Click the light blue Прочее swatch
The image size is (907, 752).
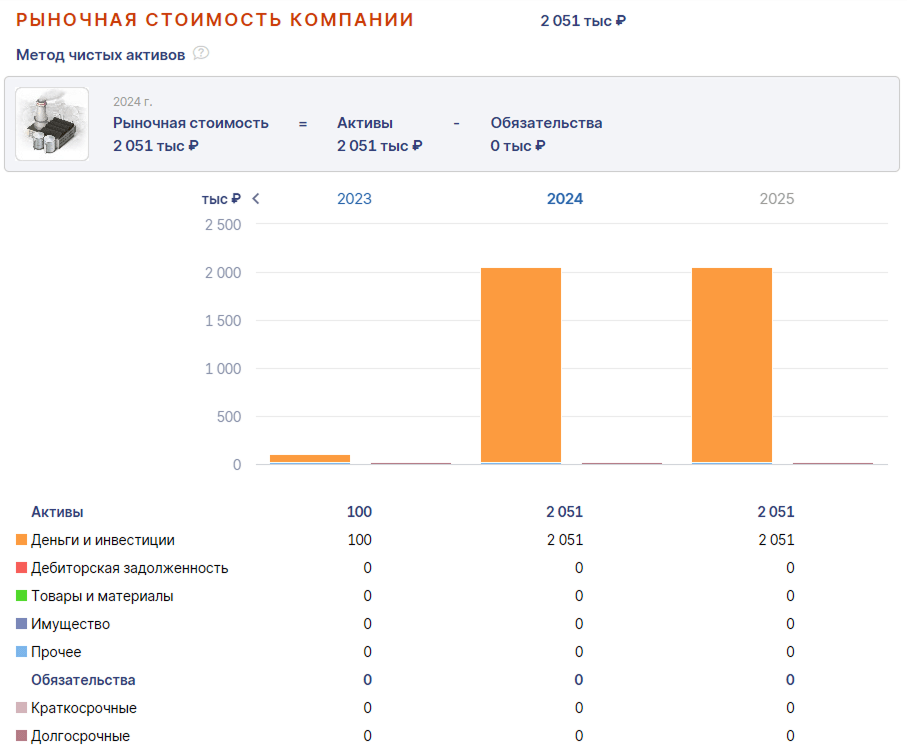click(21, 651)
